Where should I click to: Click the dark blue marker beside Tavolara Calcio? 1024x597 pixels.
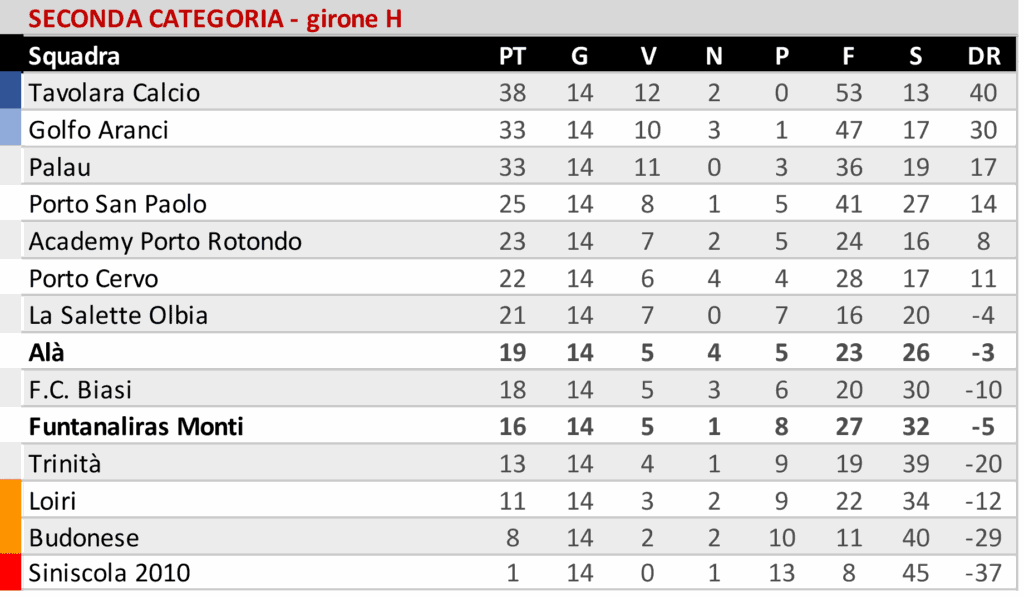(x=11, y=90)
